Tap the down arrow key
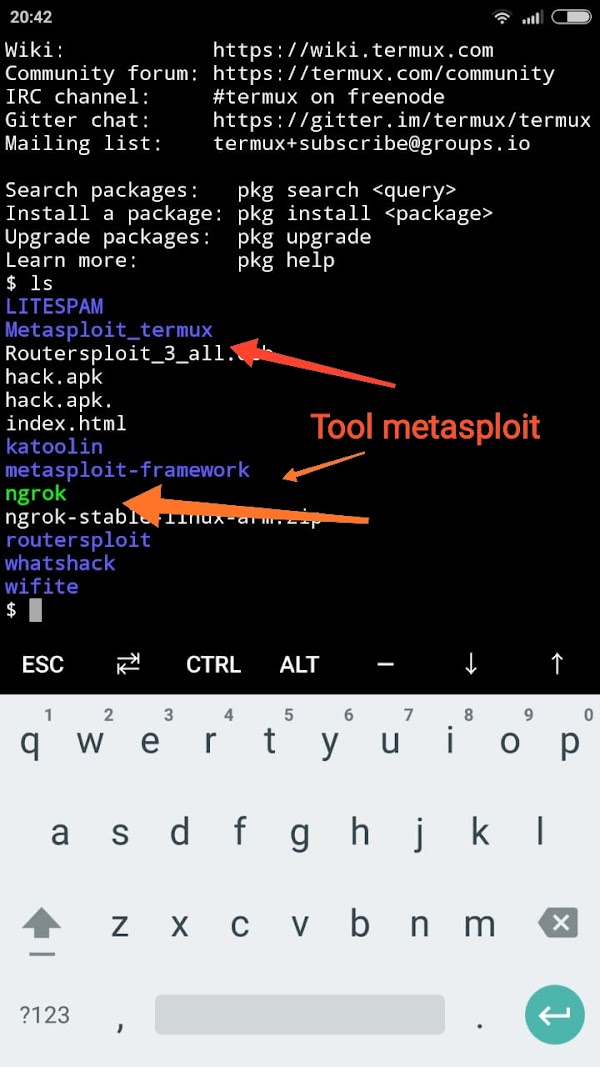Viewport: 600px width, 1067px height. [x=471, y=664]
